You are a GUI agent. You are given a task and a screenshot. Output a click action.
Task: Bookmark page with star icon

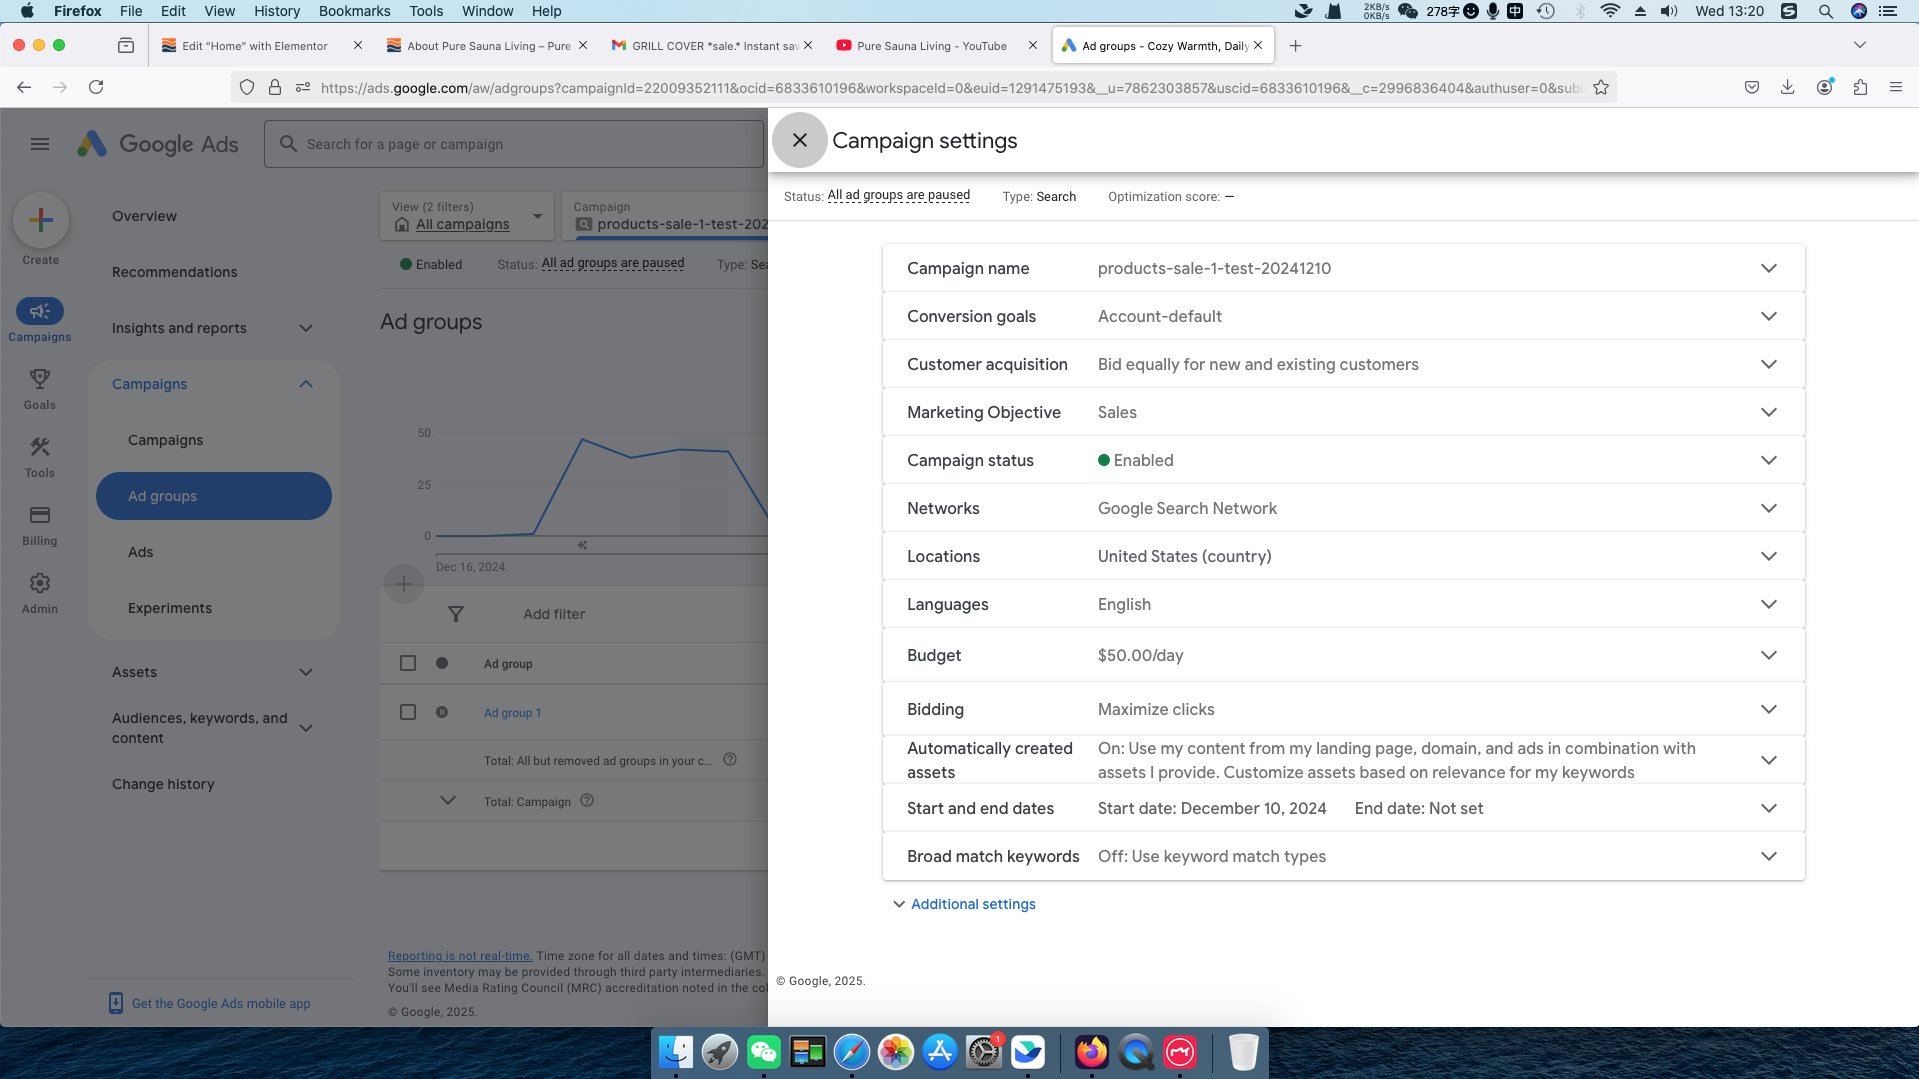click(1601, 88)
